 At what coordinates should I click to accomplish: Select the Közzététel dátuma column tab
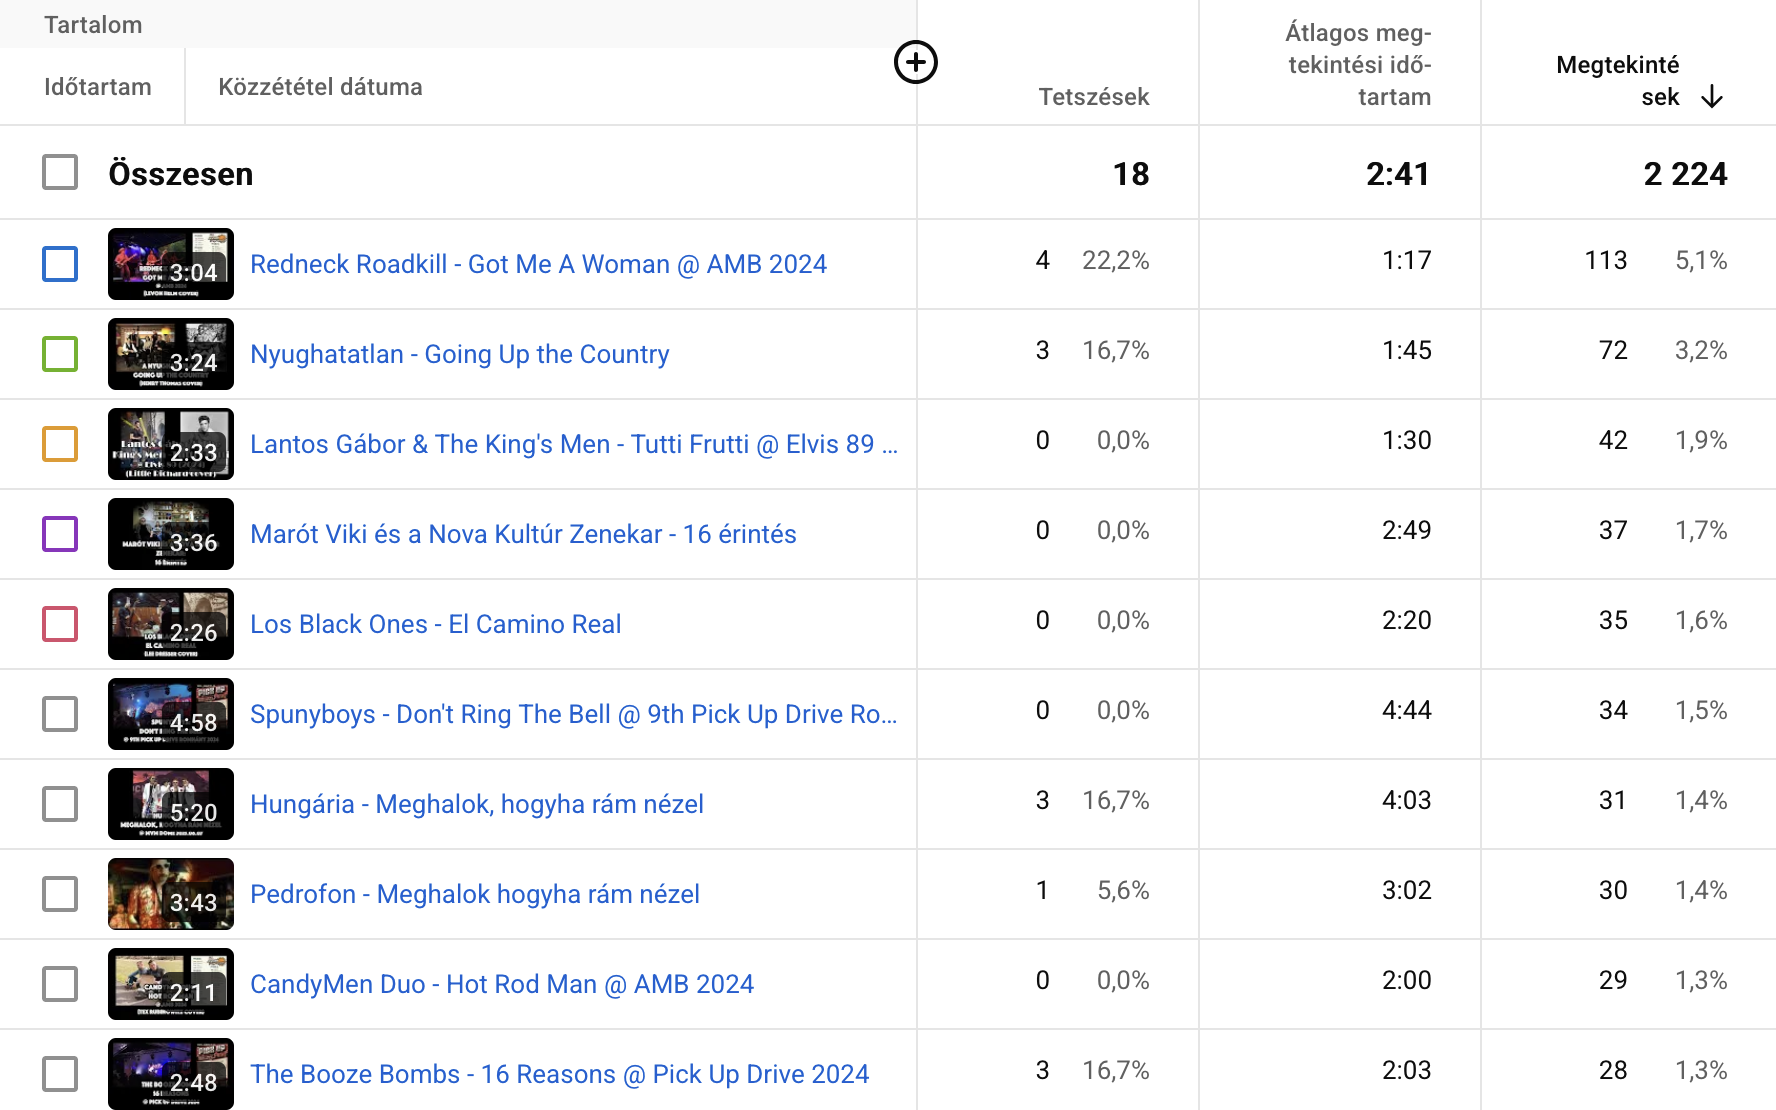[x=320, y=87]
